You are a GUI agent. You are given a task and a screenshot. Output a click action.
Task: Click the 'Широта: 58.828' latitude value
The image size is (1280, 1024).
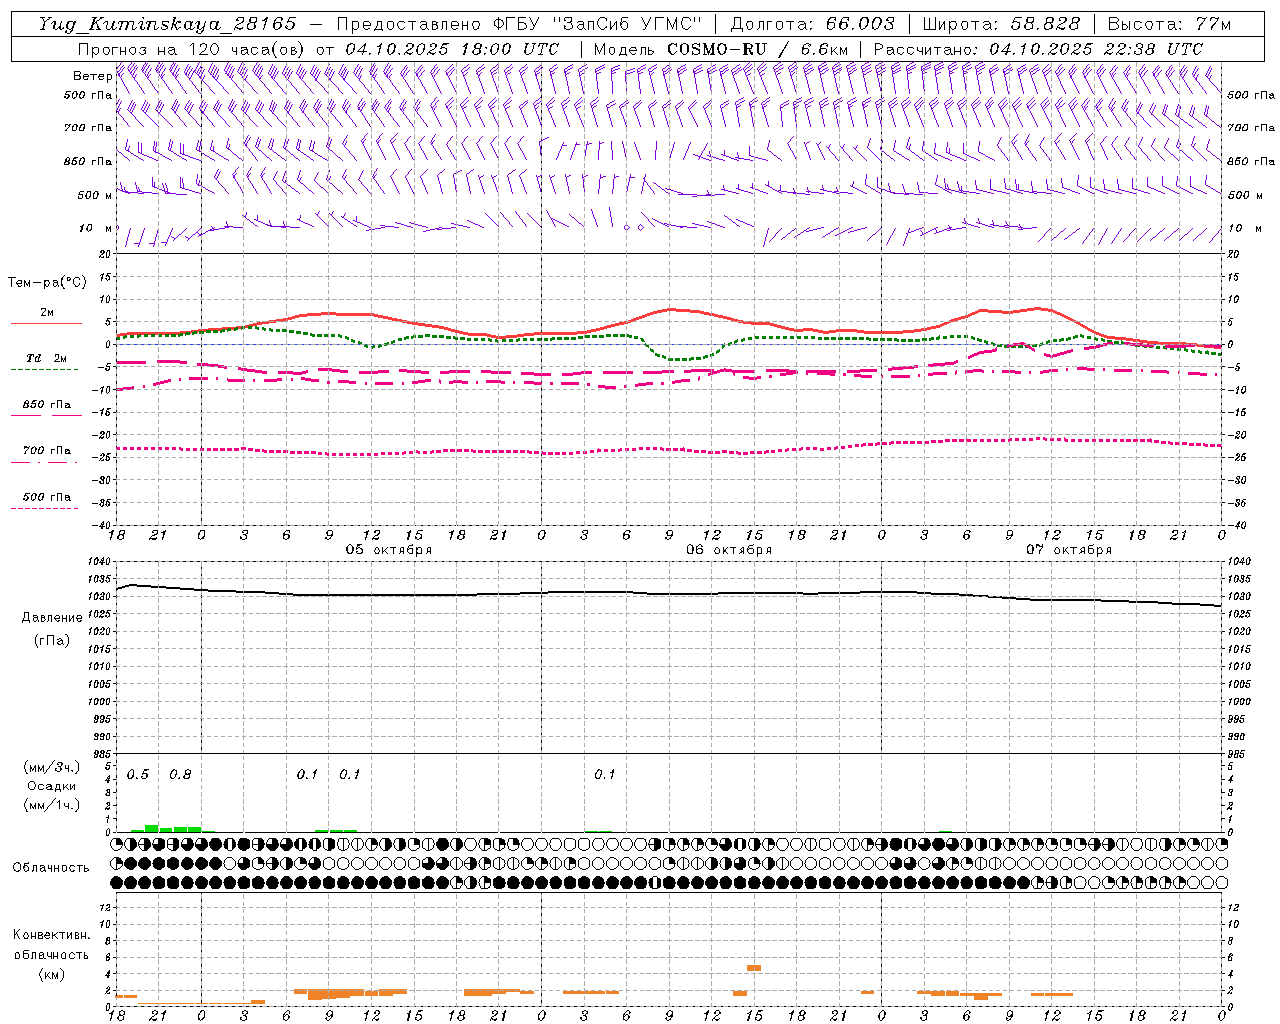point(1001,24)
